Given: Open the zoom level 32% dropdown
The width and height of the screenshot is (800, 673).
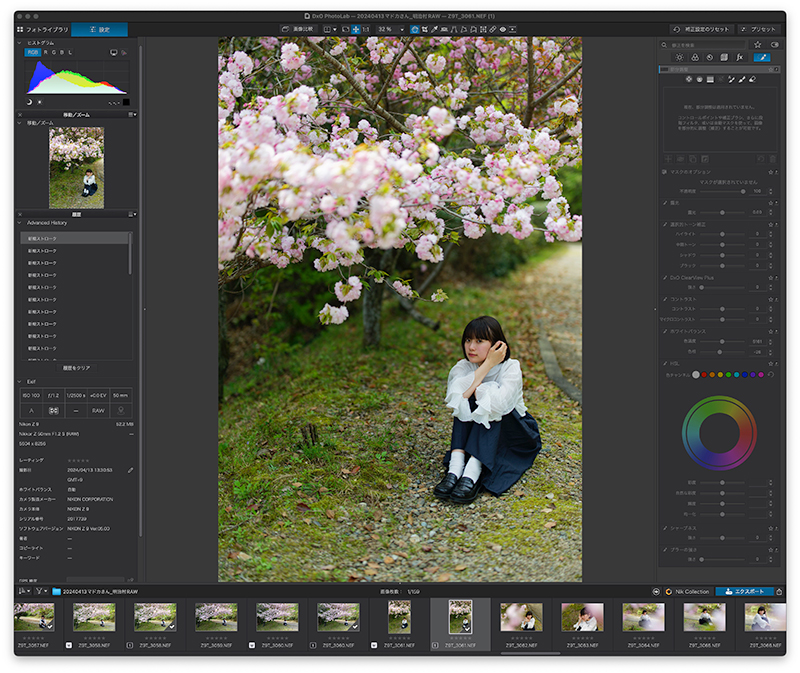Looking at the screenshot, I should pyautogui.click(x=390, y=30).
